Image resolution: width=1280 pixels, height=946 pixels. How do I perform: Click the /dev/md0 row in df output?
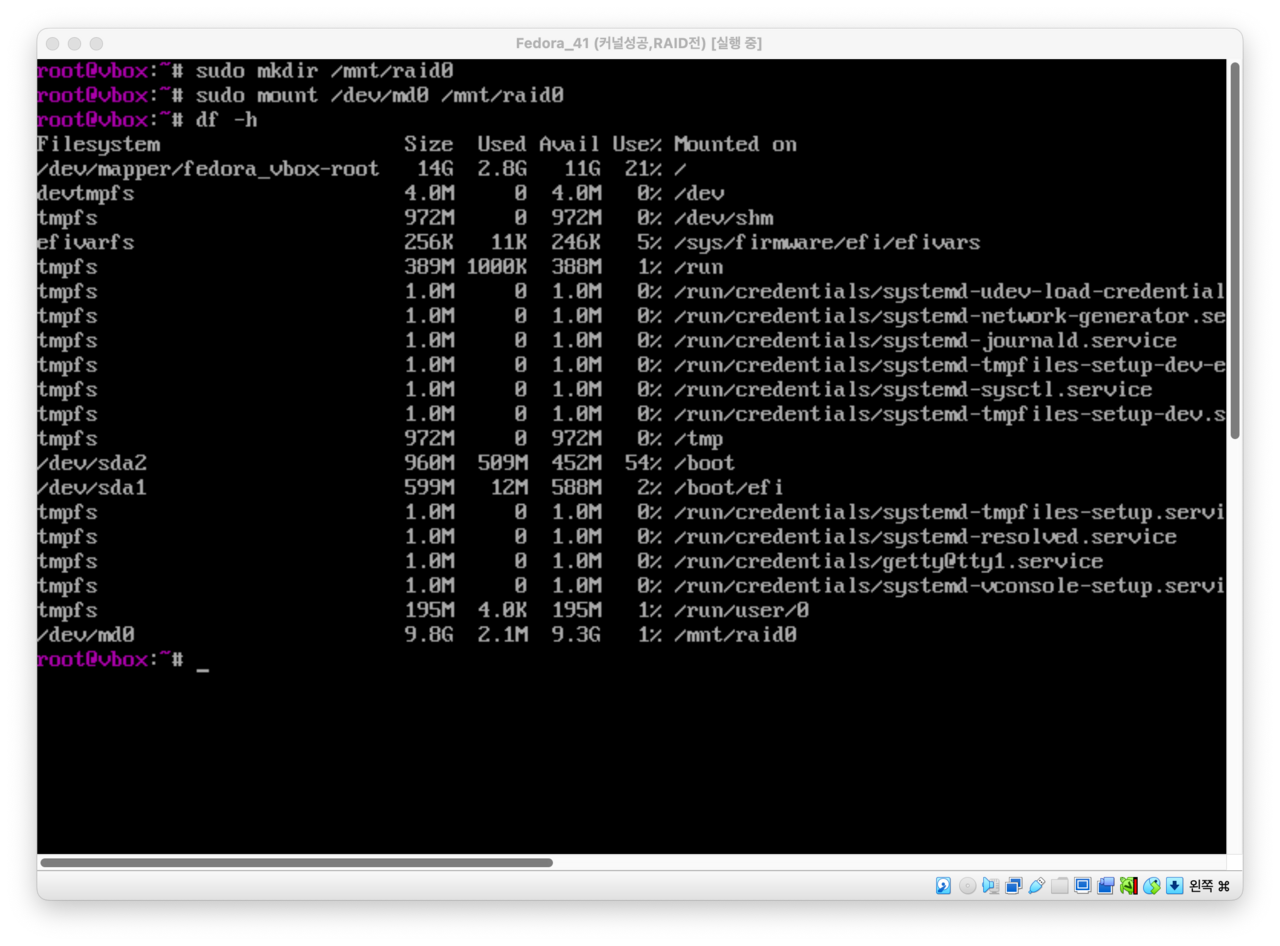(416, 635)
